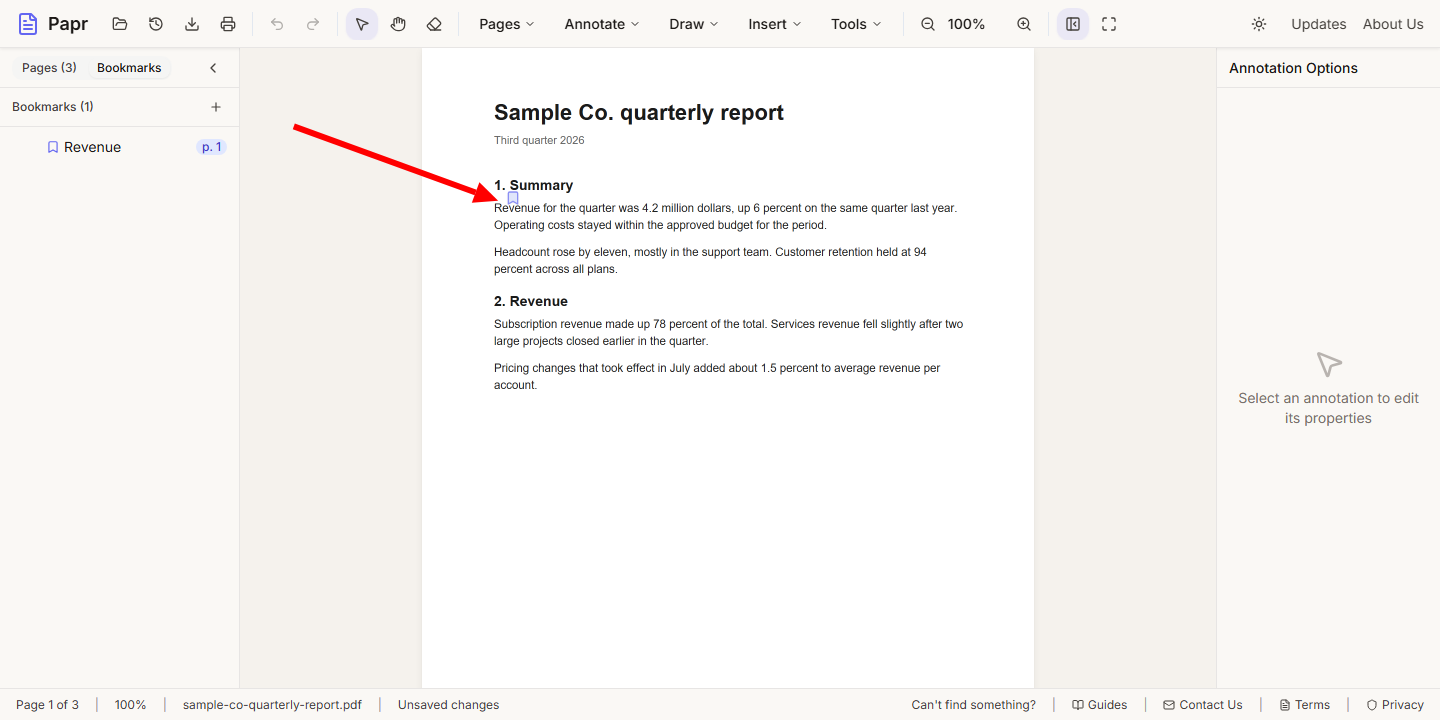Open the Terms footer link

(1304, 705)
